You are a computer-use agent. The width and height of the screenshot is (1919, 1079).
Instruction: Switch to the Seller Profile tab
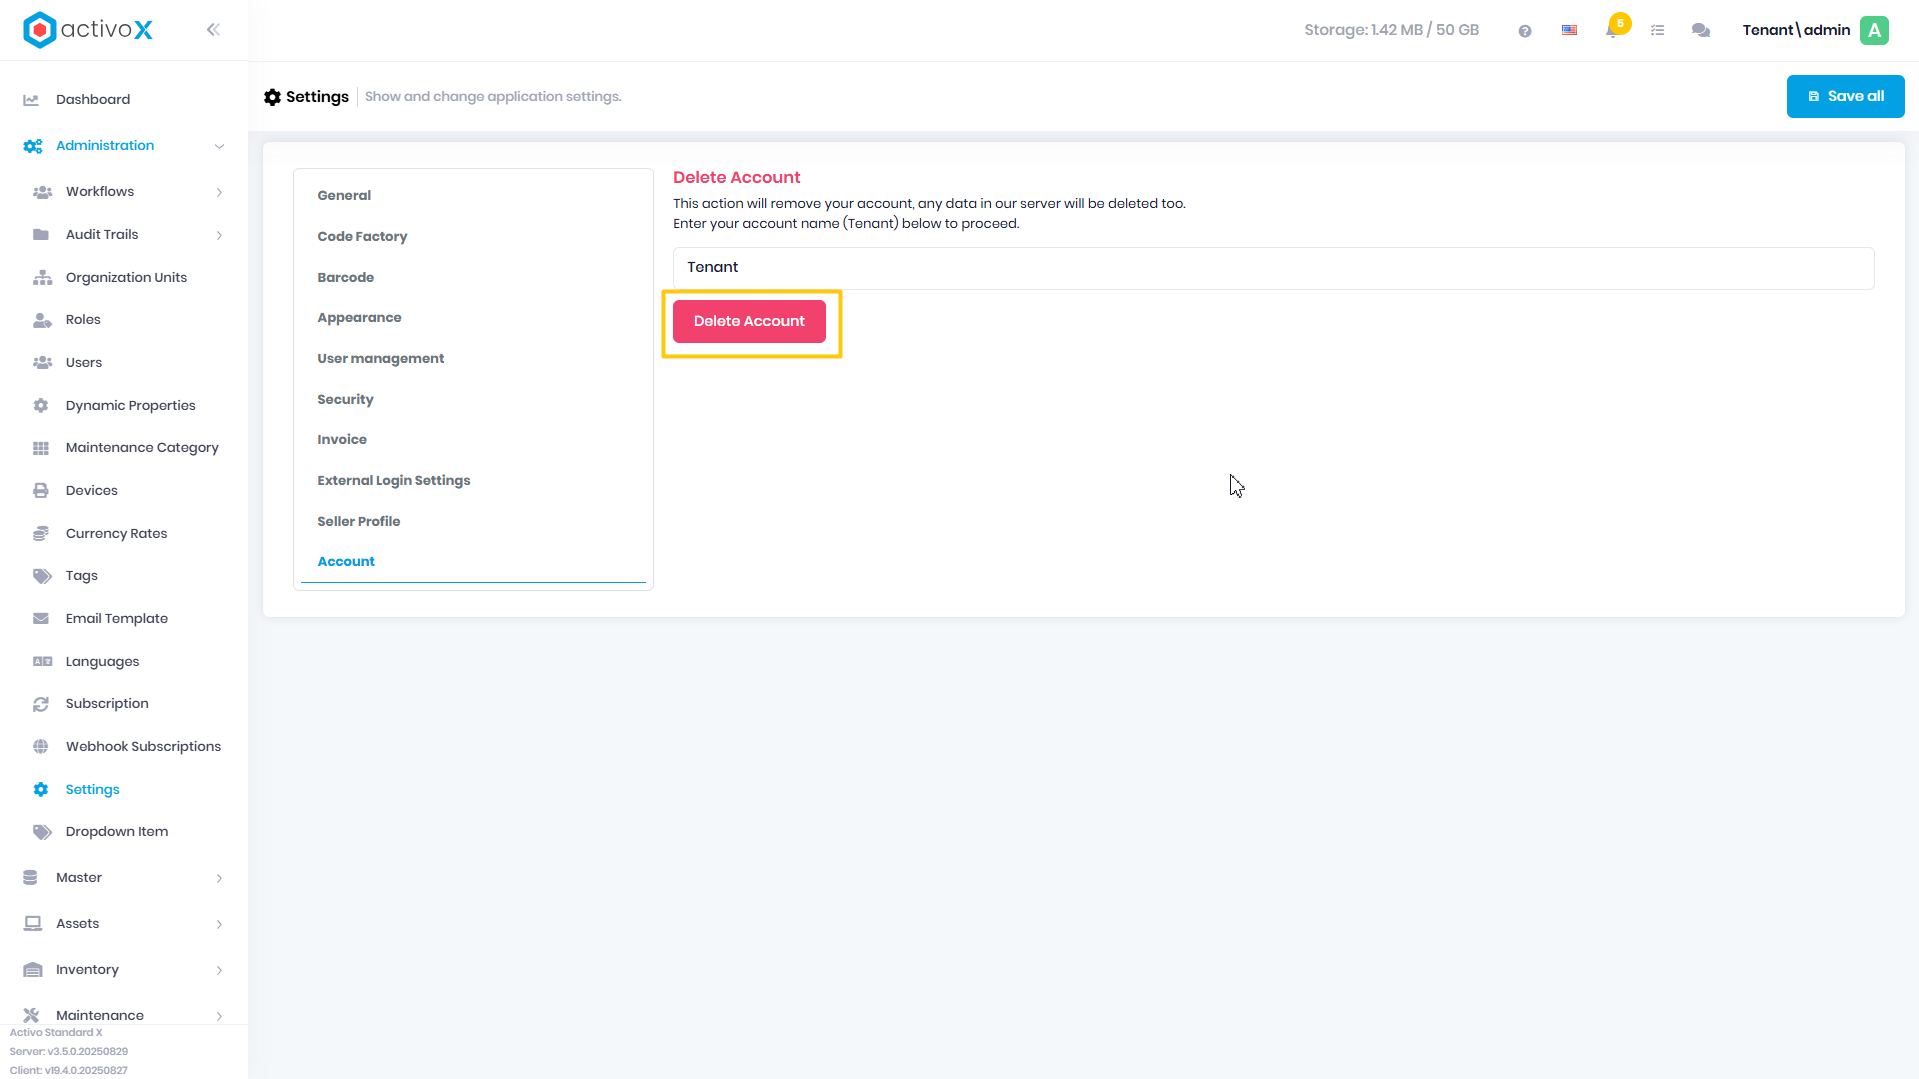[473, 522]
